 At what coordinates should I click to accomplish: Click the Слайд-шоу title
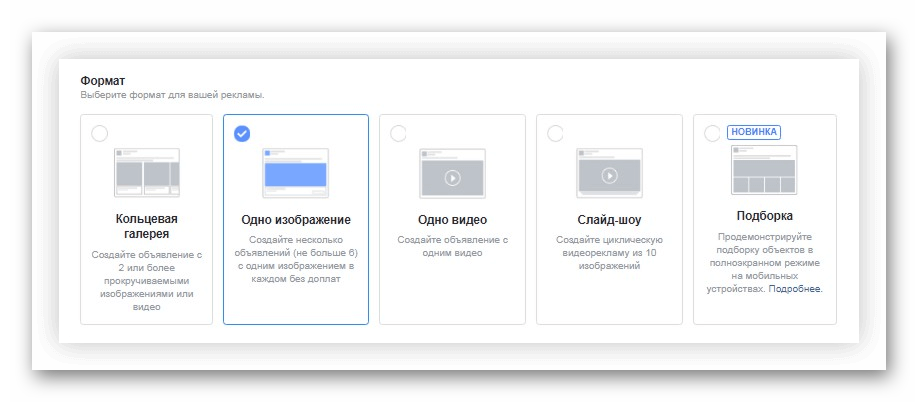[609, 220]
